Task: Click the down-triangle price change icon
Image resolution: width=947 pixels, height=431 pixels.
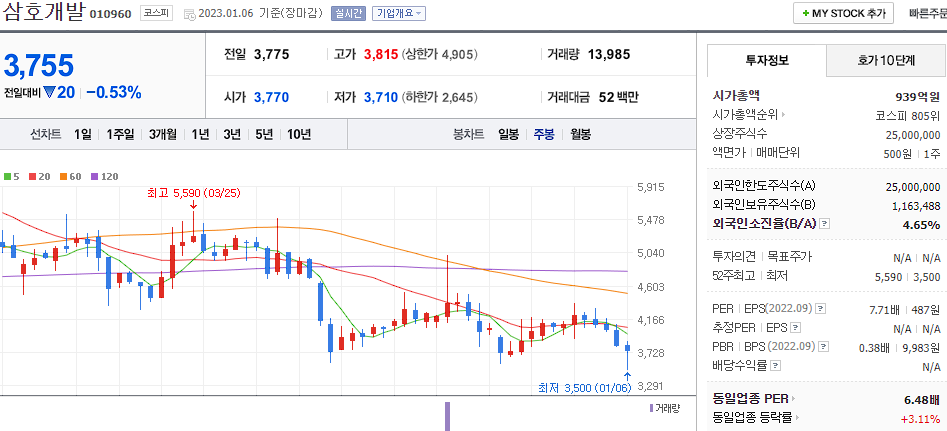Action: point(50,92)
